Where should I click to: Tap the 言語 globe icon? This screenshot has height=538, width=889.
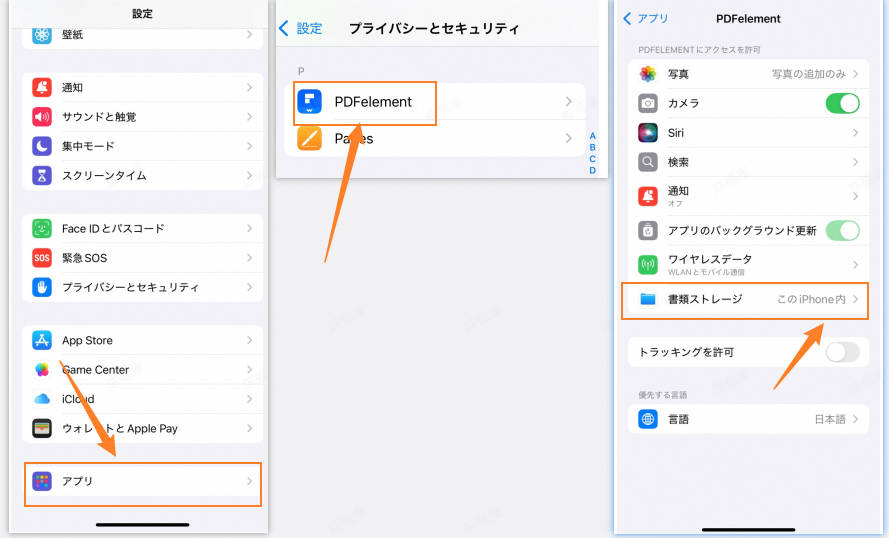tap(647, 419)
